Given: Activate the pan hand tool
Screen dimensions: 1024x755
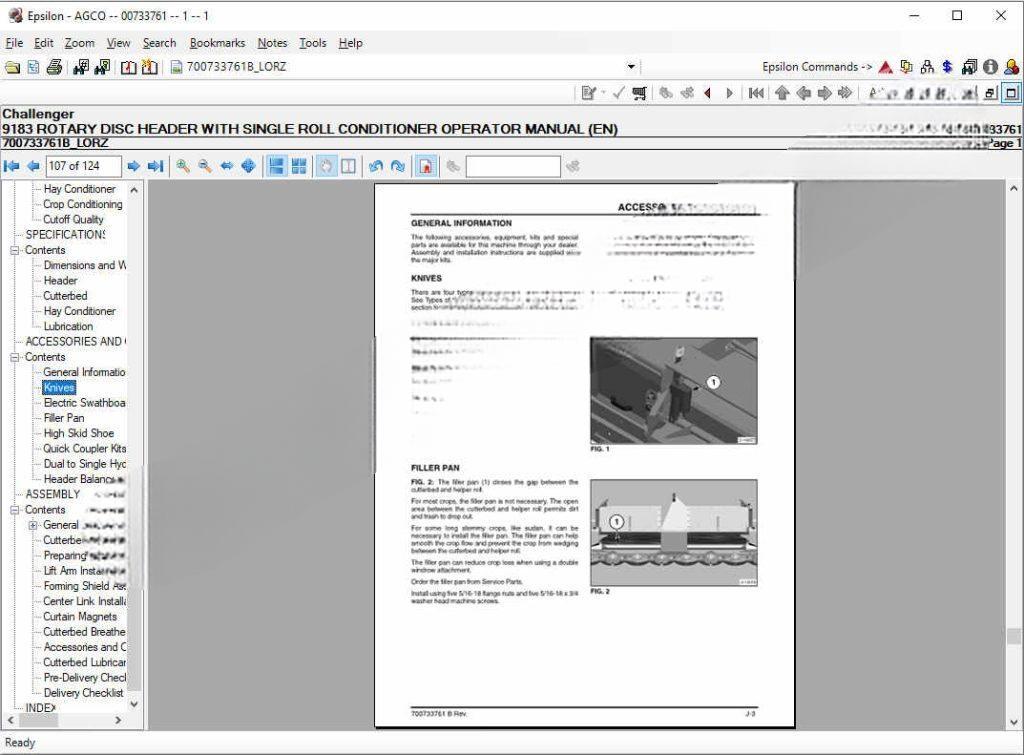Looking at the screenshot, I should [326, 166].
